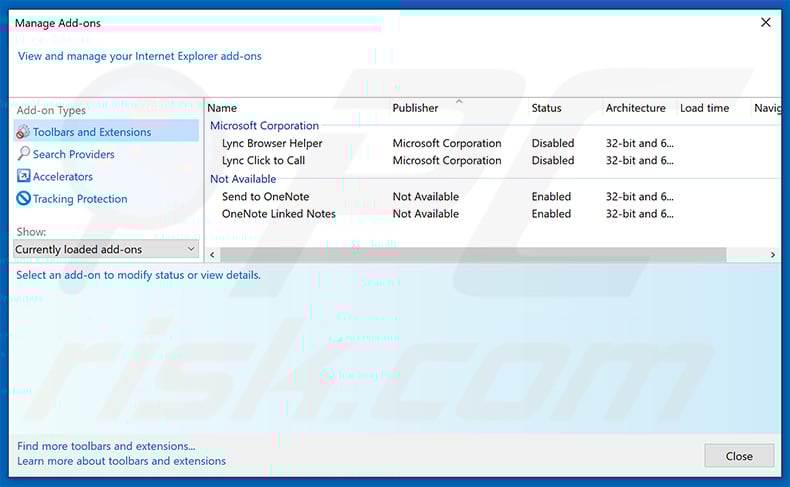This screenshot has width=790, height=487.
Task: Open the Currently loaded add-ons dropdown
Action: pos(106,249)
